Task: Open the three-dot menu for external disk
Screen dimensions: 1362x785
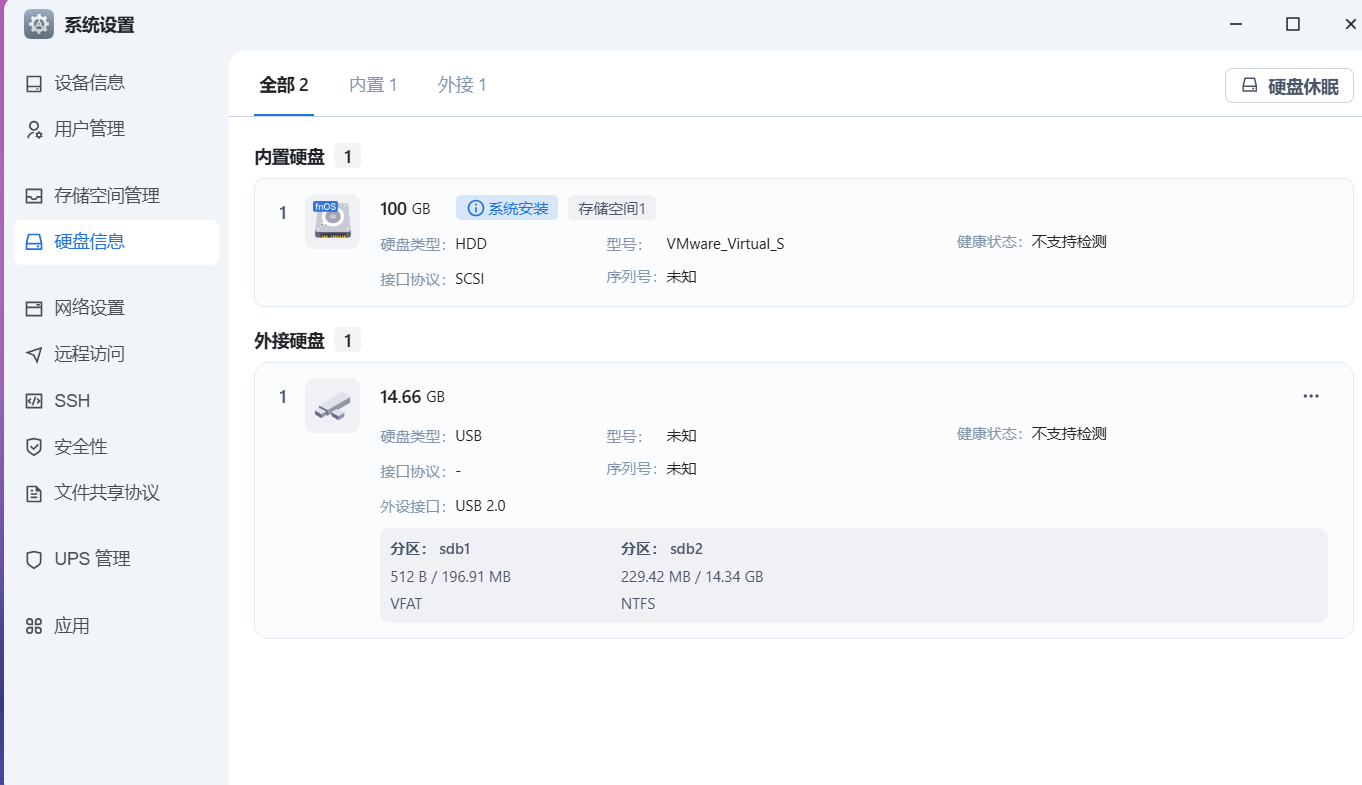Action: point(1311,396)
